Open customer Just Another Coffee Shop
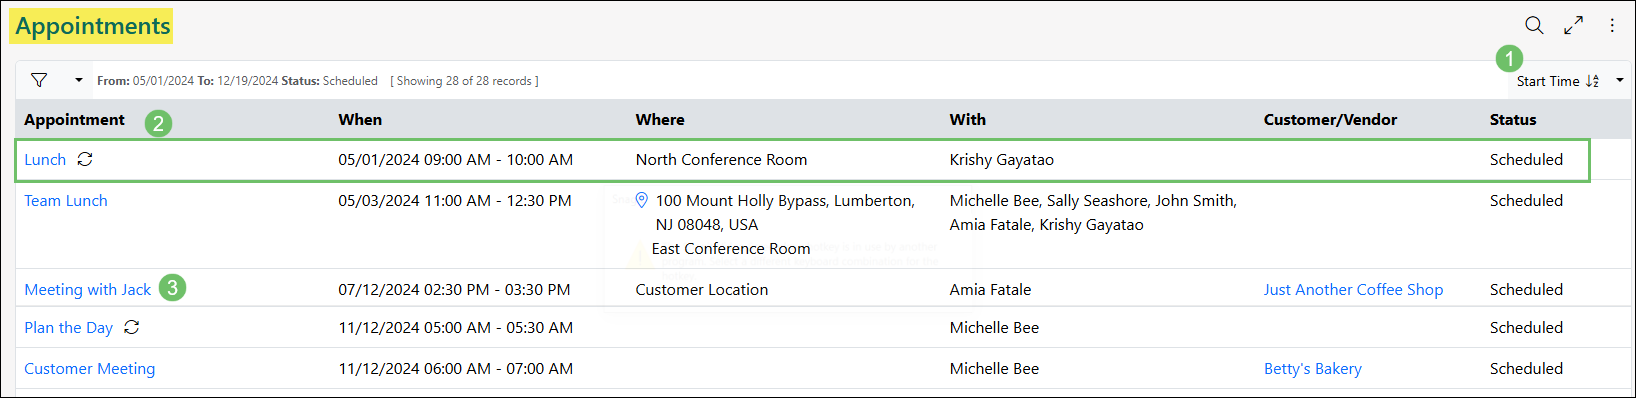This screenshot has height=398, width=1636. (x=1353, y=290)
